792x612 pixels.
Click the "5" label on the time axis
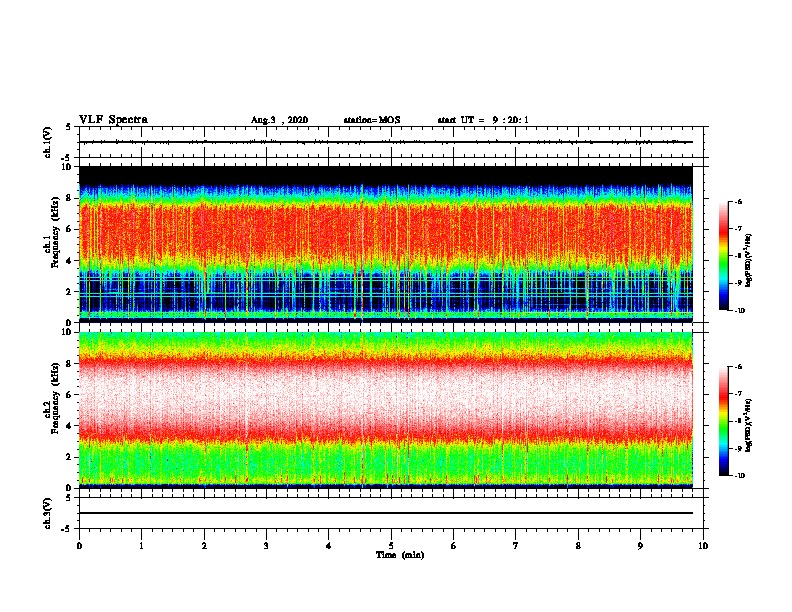[x=391, y=545]
